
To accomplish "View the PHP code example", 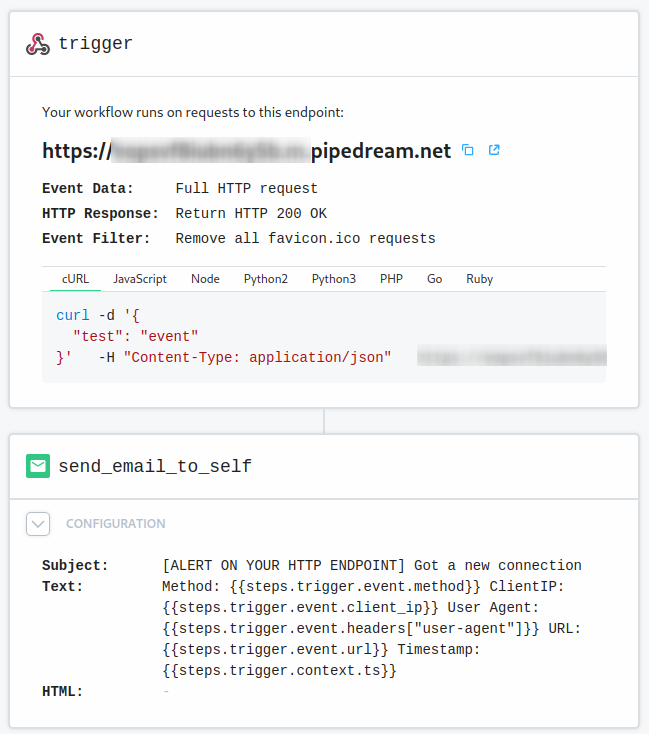I will [391, 279].
